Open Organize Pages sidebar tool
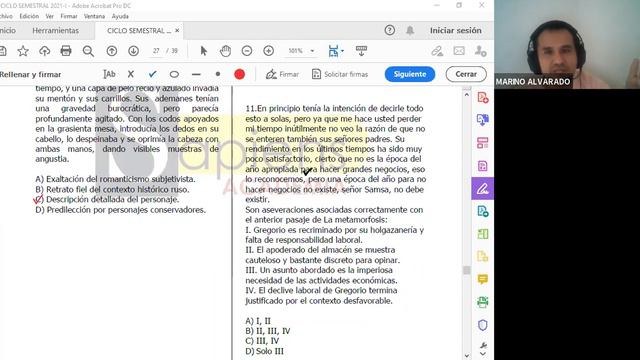Screen dimensions: 640x360 482,143
